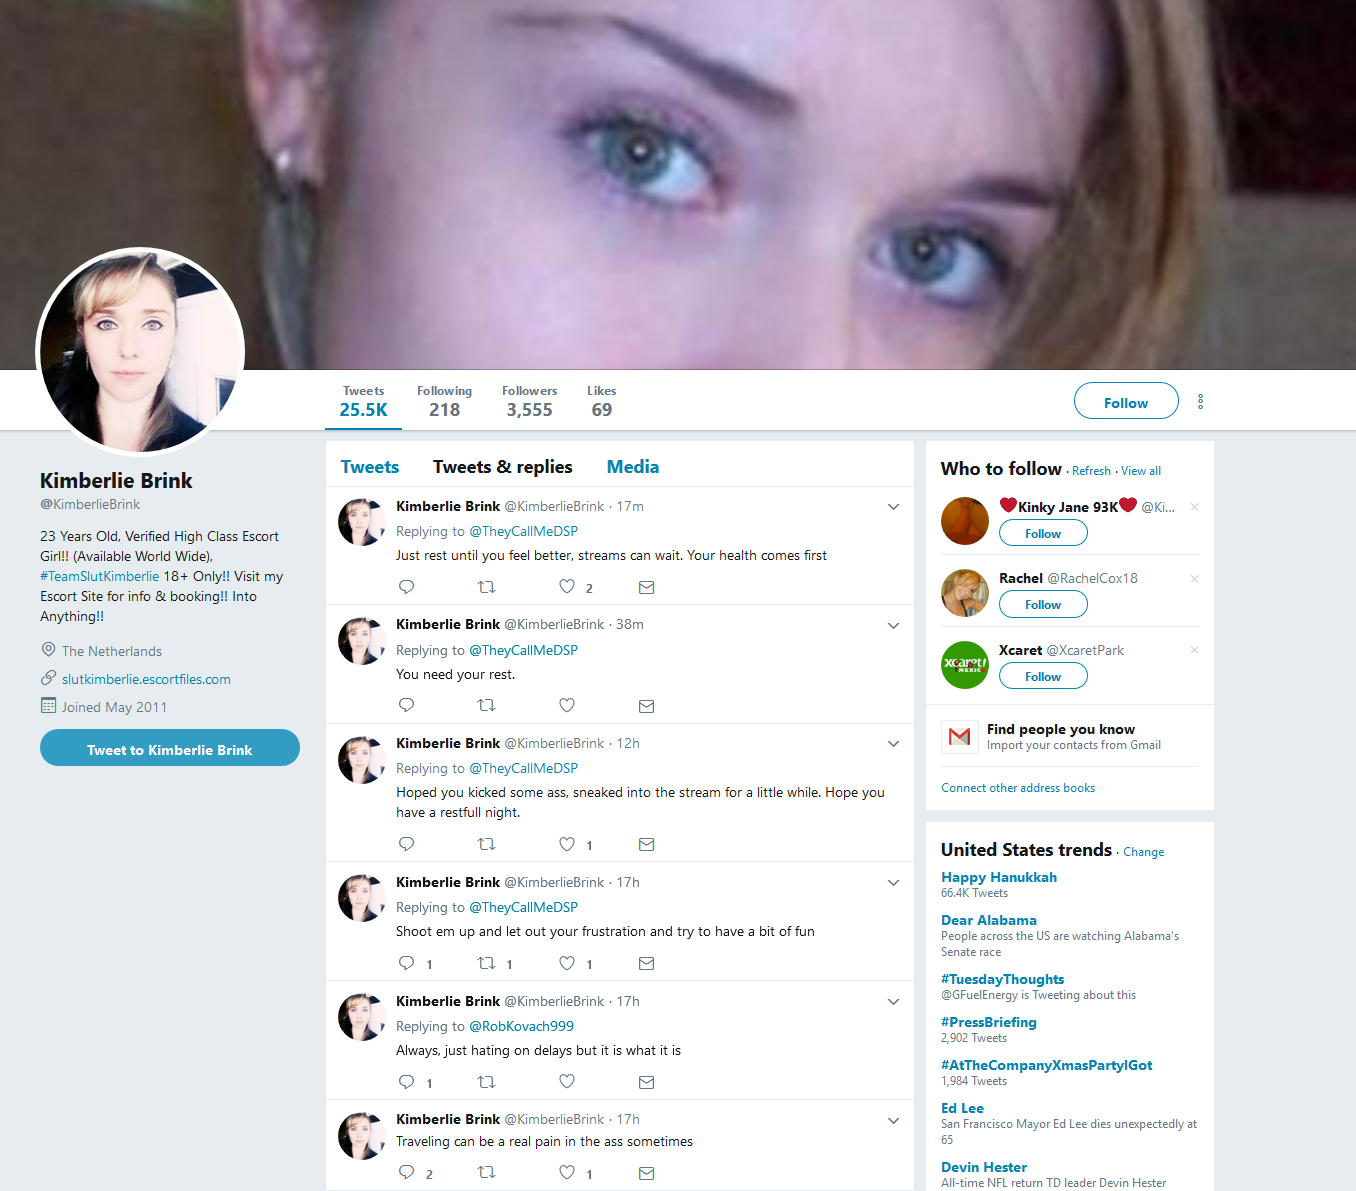This screenshot has height=1191, width=1356.
Task: Follow the Kimberlie Brink profile
Action: point(1126,401)
